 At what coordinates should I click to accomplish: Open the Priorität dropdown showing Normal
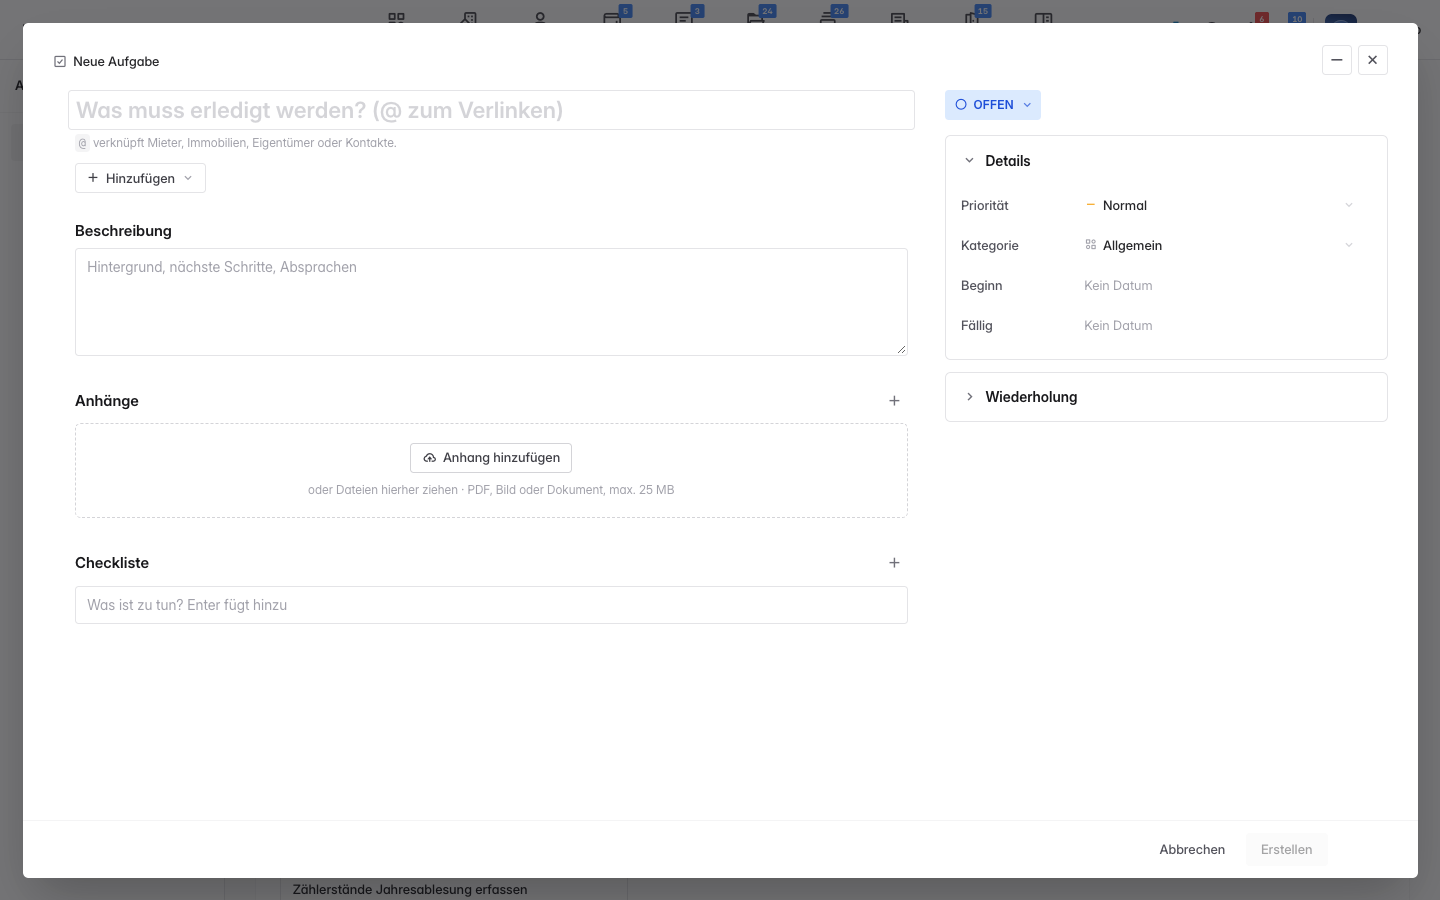point(1219,205)
